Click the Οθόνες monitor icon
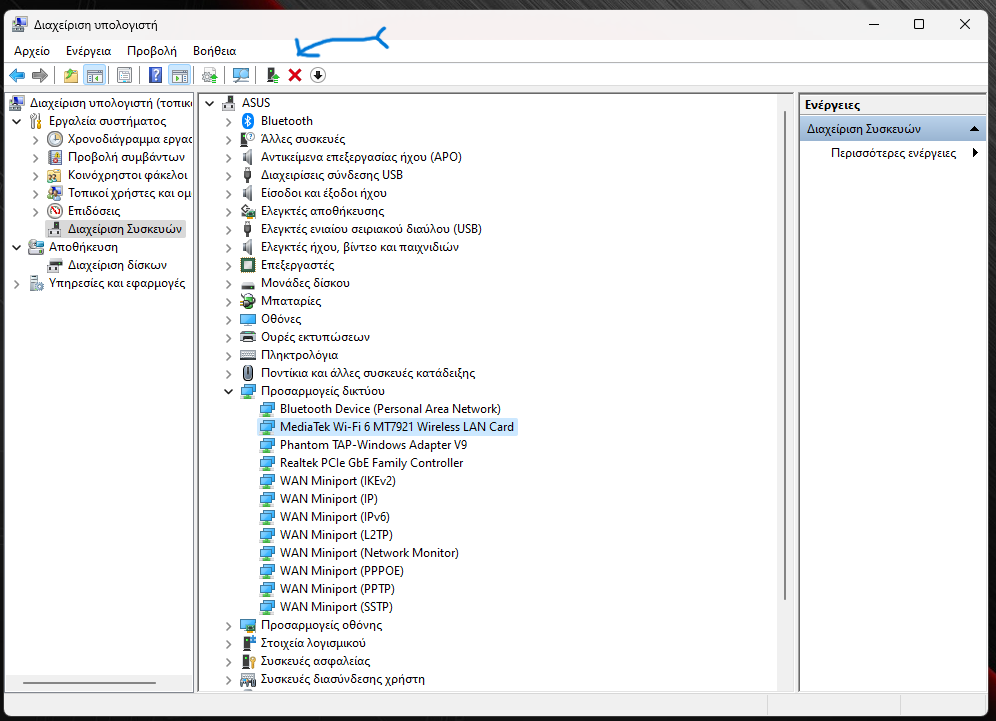 (248, 319)
